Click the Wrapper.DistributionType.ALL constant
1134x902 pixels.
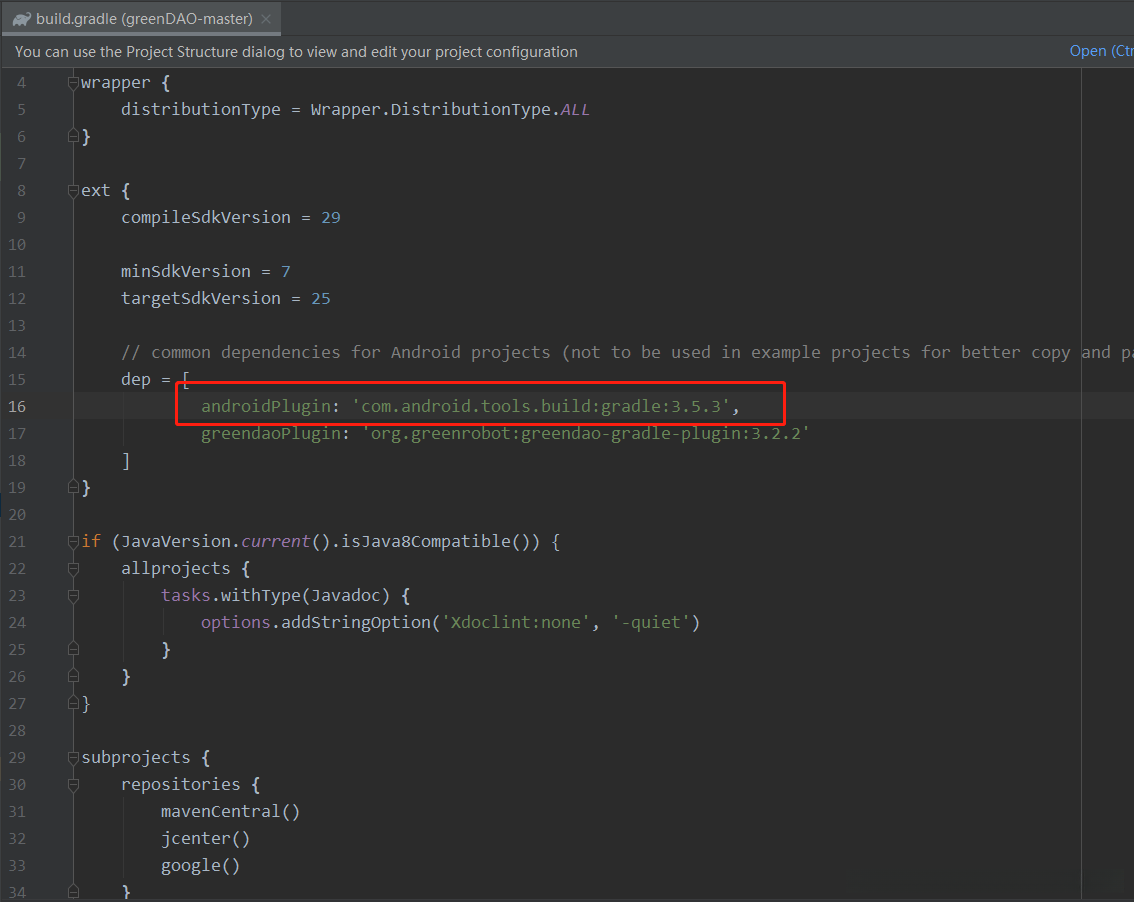point(450,110)
